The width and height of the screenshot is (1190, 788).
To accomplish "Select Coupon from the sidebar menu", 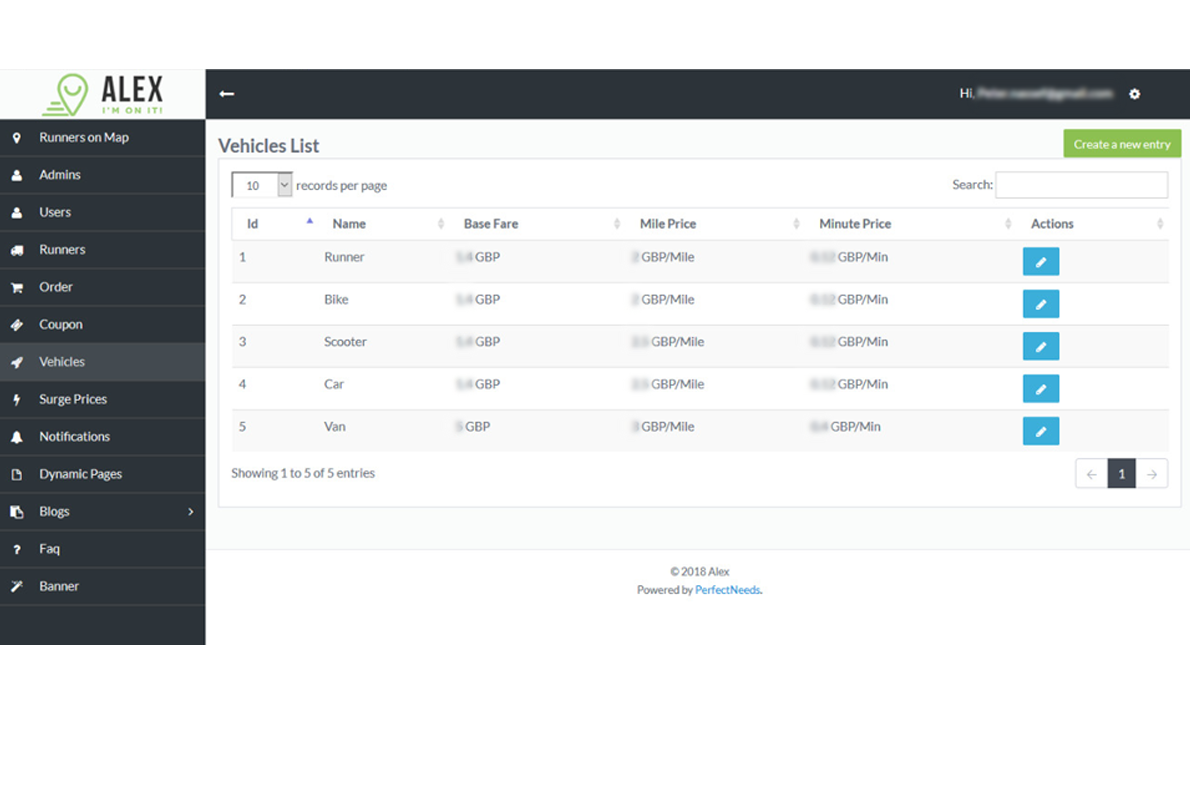I will coord(61,324).
